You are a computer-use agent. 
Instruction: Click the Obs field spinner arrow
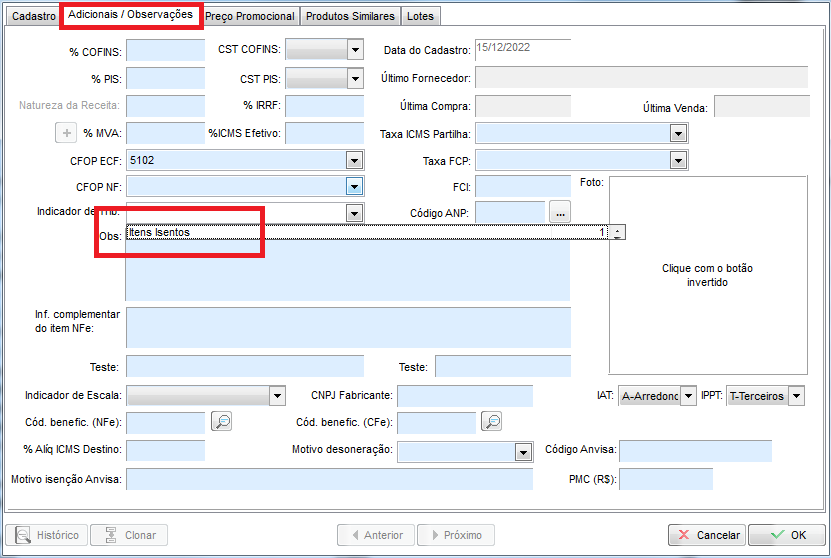click(618, 232)
